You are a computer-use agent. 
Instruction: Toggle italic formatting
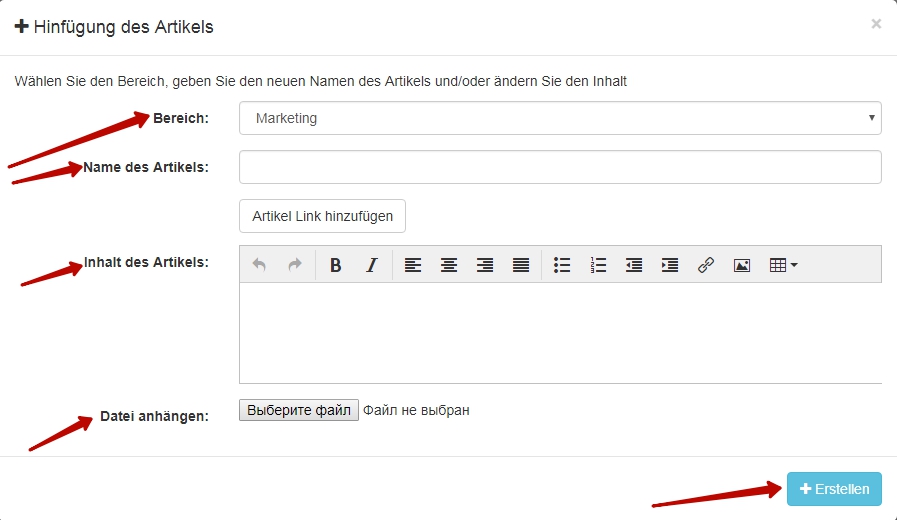[x=372, y=265]
